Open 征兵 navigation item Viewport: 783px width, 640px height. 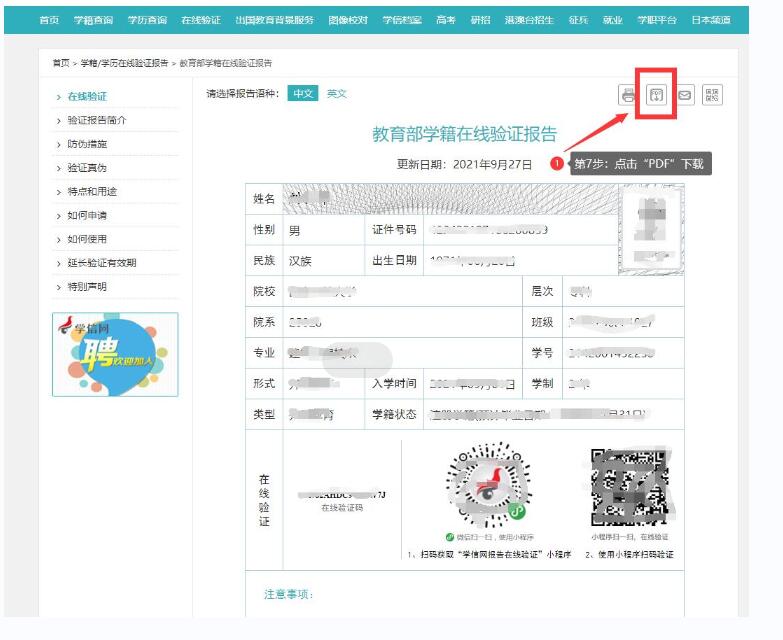(578, 20)
